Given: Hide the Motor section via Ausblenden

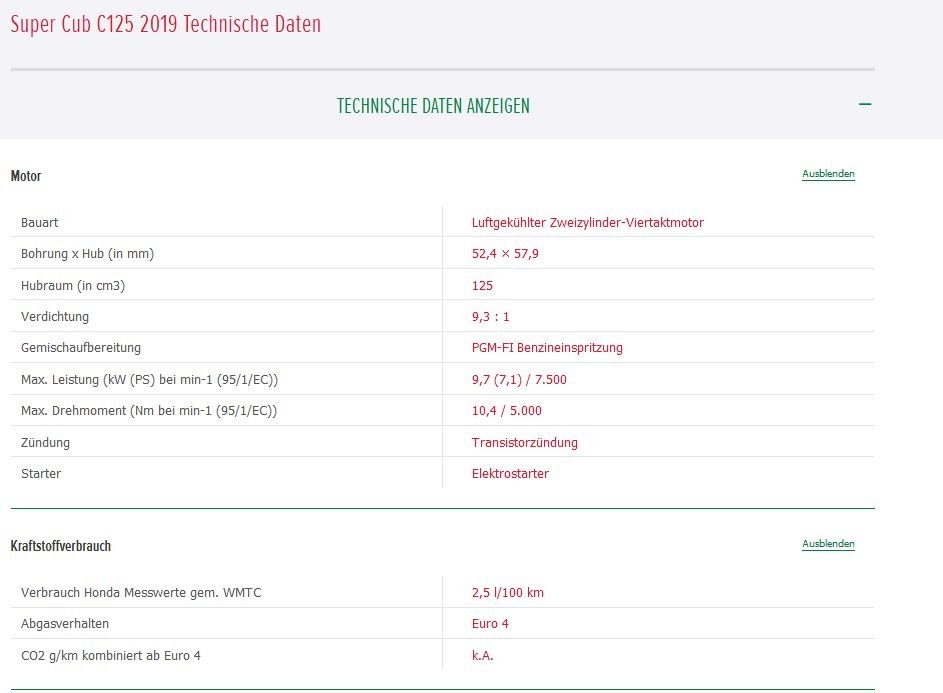Looking at the screenshot, I should [828, 174].
